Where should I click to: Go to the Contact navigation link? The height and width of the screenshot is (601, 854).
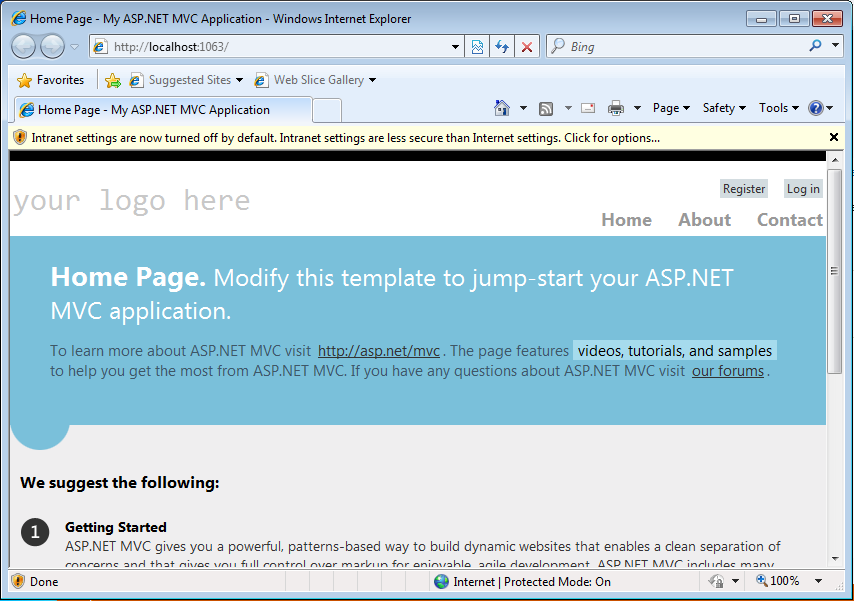coord(790,220)
